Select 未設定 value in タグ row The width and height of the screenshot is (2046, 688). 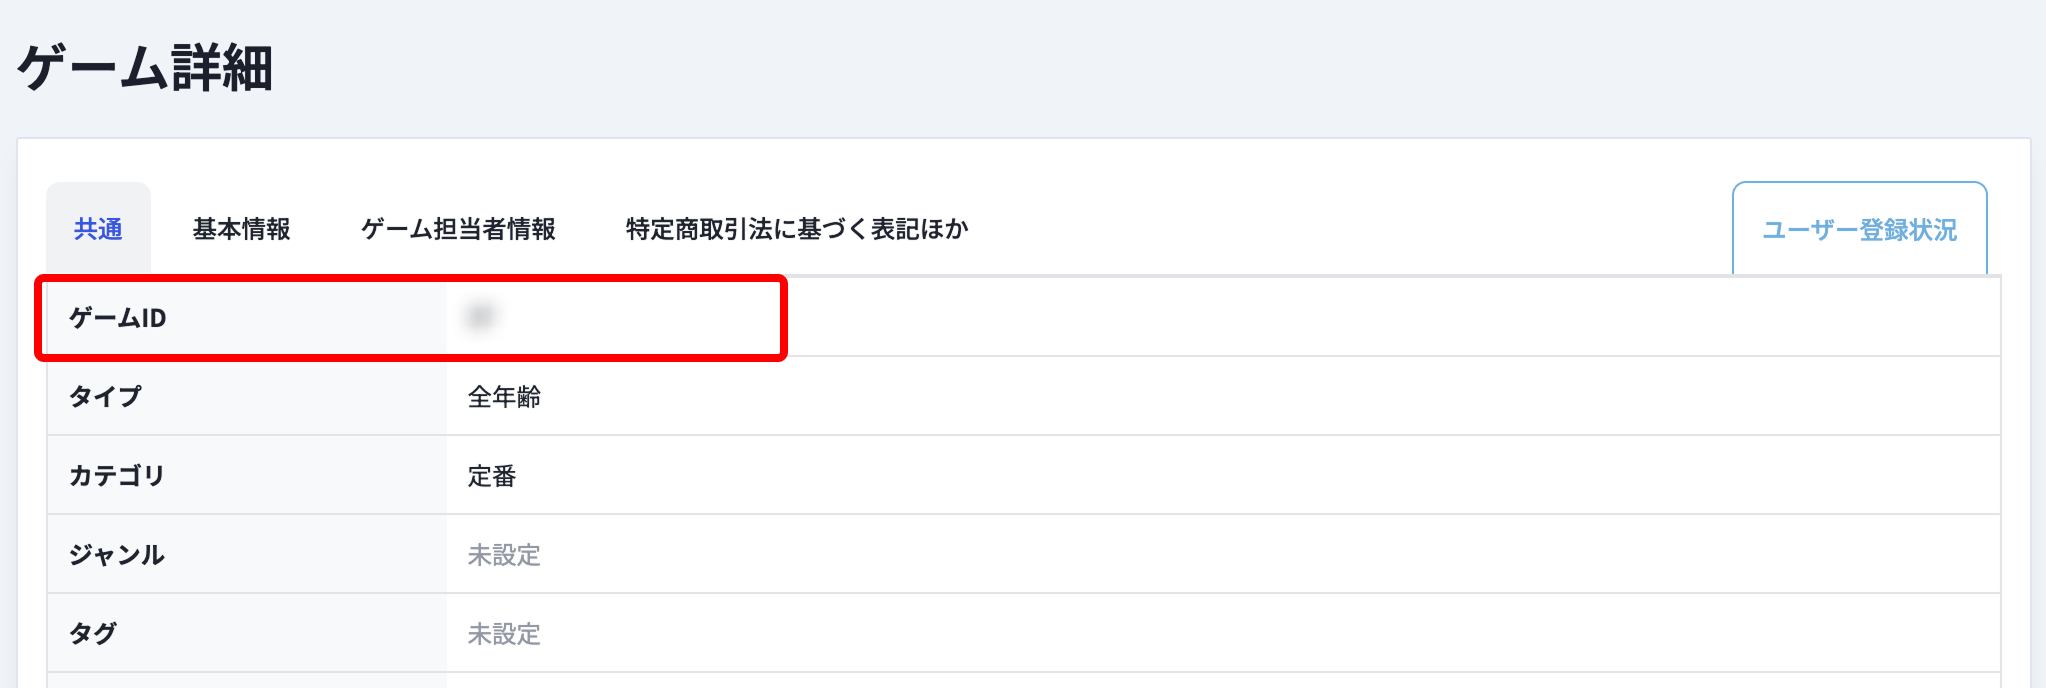504,634
